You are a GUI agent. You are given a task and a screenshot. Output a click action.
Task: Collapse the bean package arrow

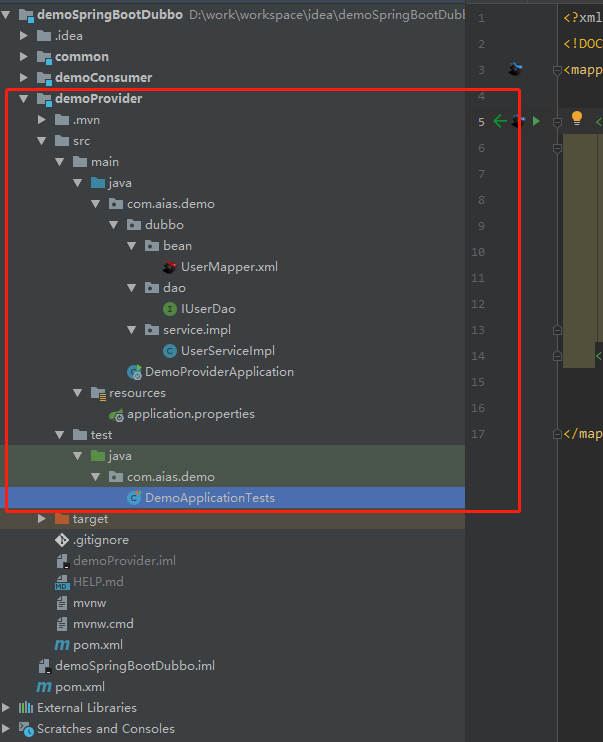coord(132,246)
